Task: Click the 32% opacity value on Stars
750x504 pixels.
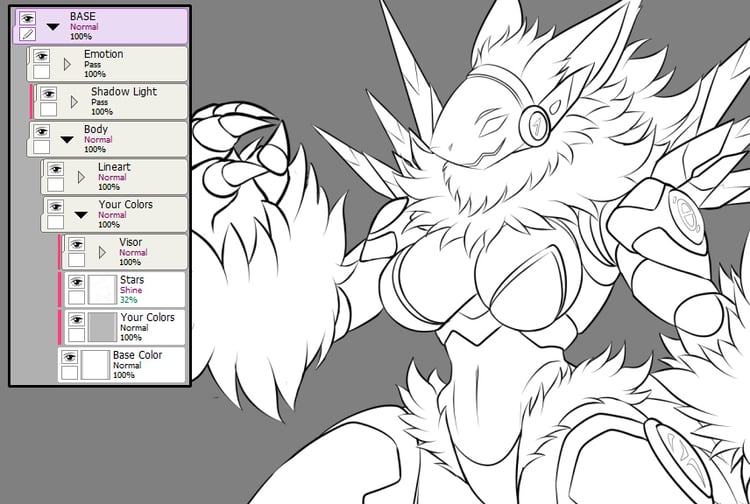Action: tap(129, 300)
